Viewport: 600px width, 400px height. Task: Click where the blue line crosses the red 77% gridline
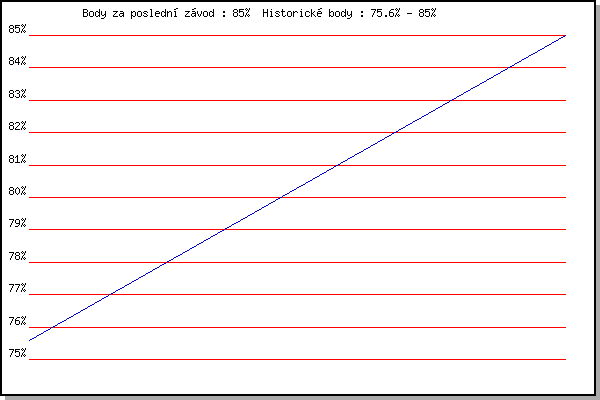click(x=110, y=294)
